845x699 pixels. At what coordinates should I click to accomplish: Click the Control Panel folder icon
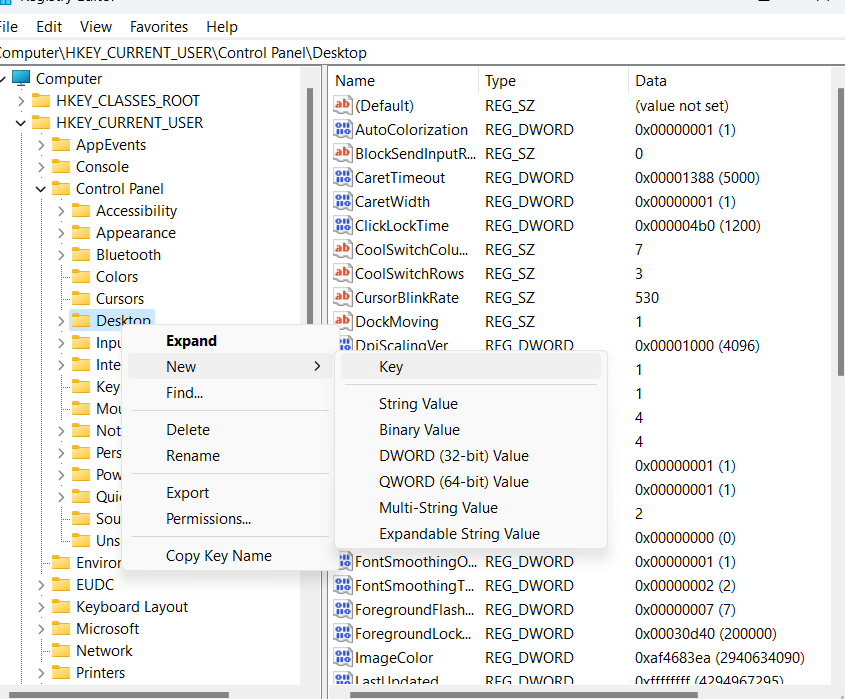pos(61,189)
